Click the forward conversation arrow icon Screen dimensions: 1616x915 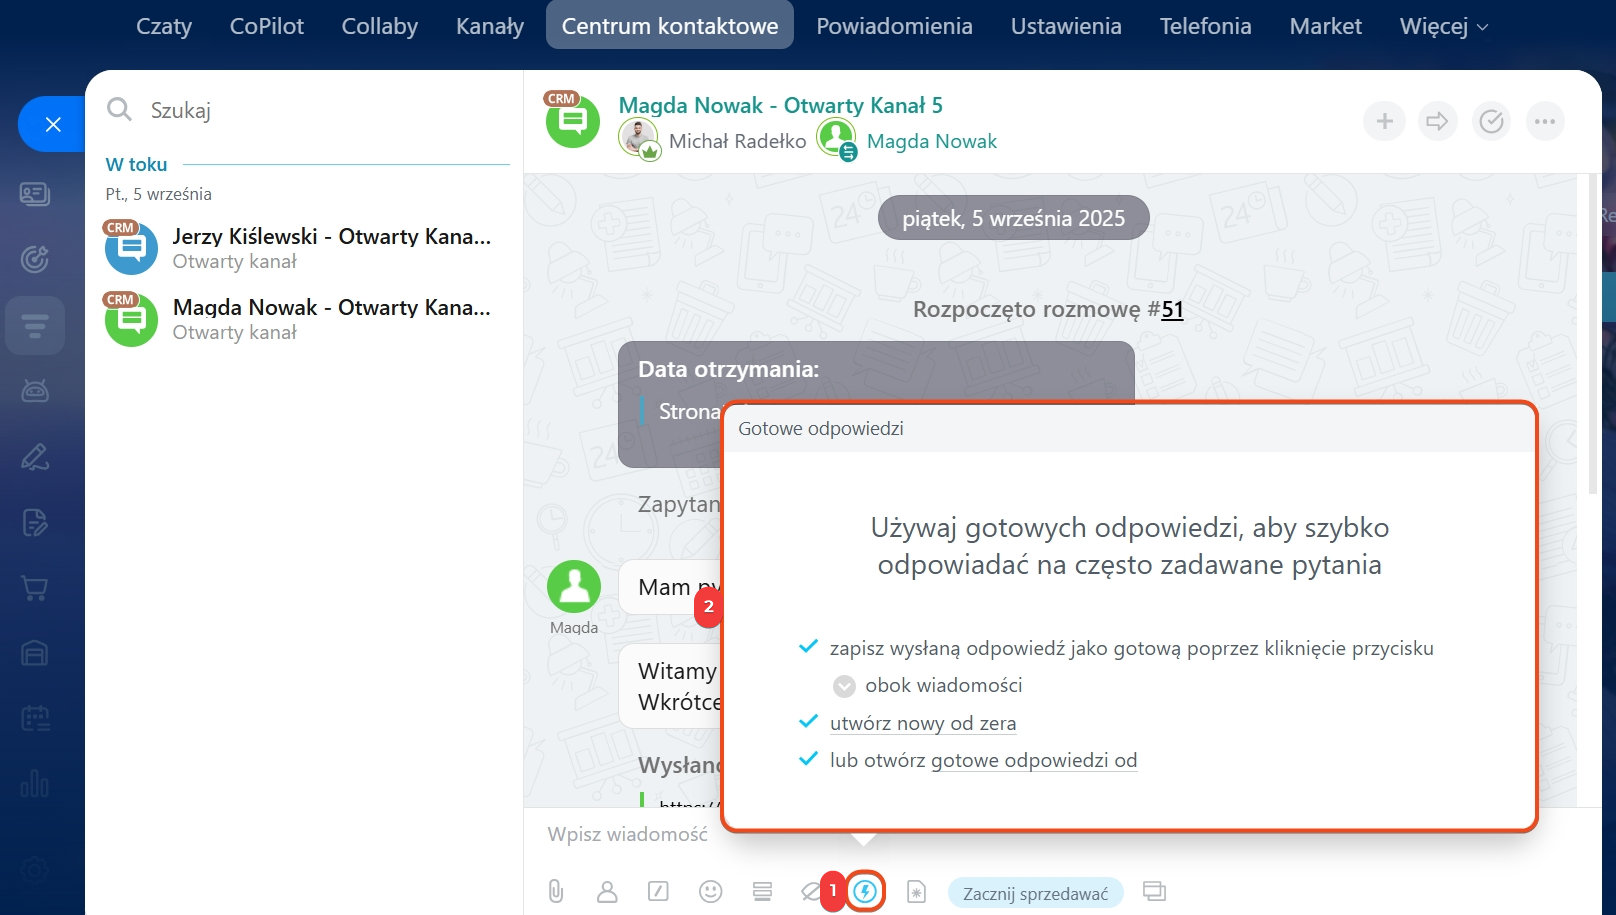1437,122
